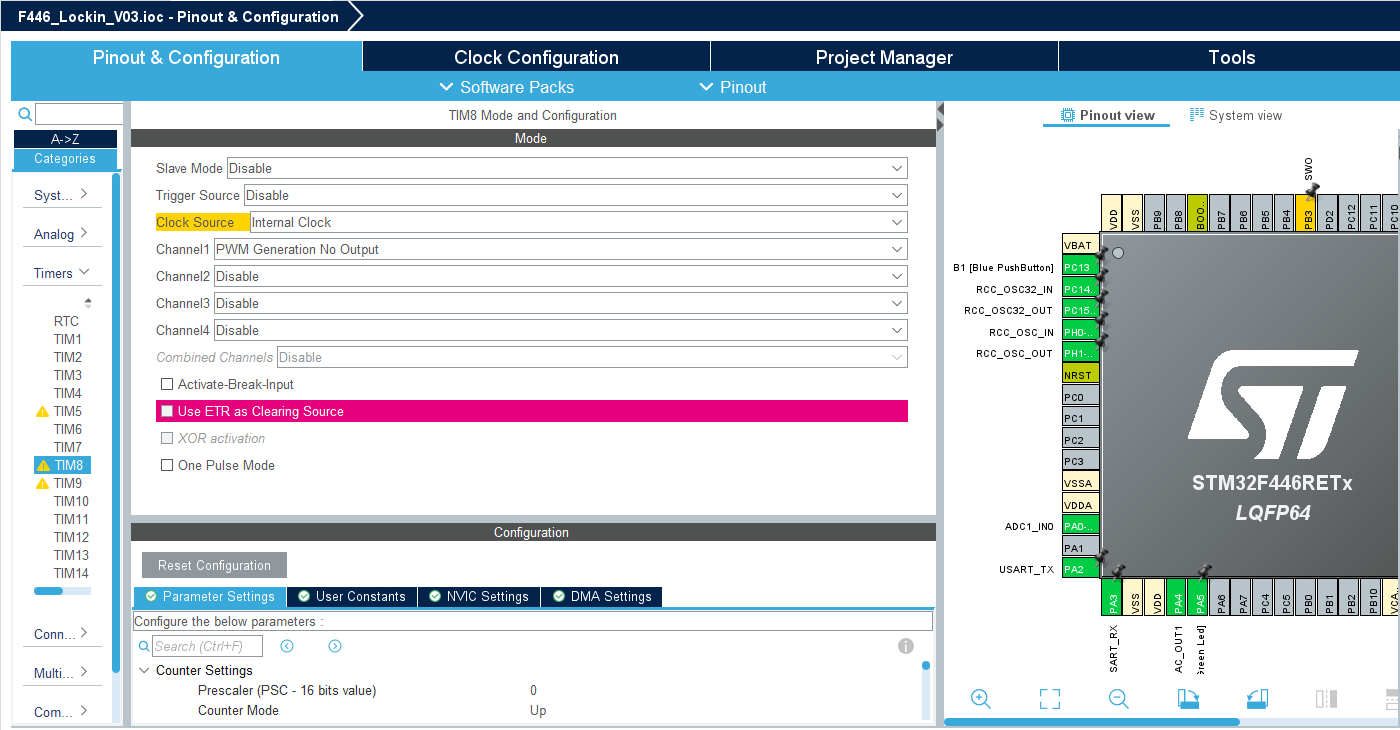Click the PA2 USART_TX pin
The image size is (1400, 730).
[x=1080, y=569]
